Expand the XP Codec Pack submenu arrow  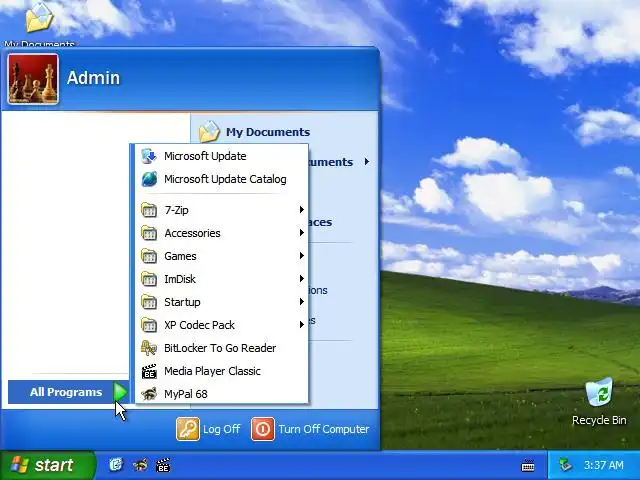(x=302, y=324)
